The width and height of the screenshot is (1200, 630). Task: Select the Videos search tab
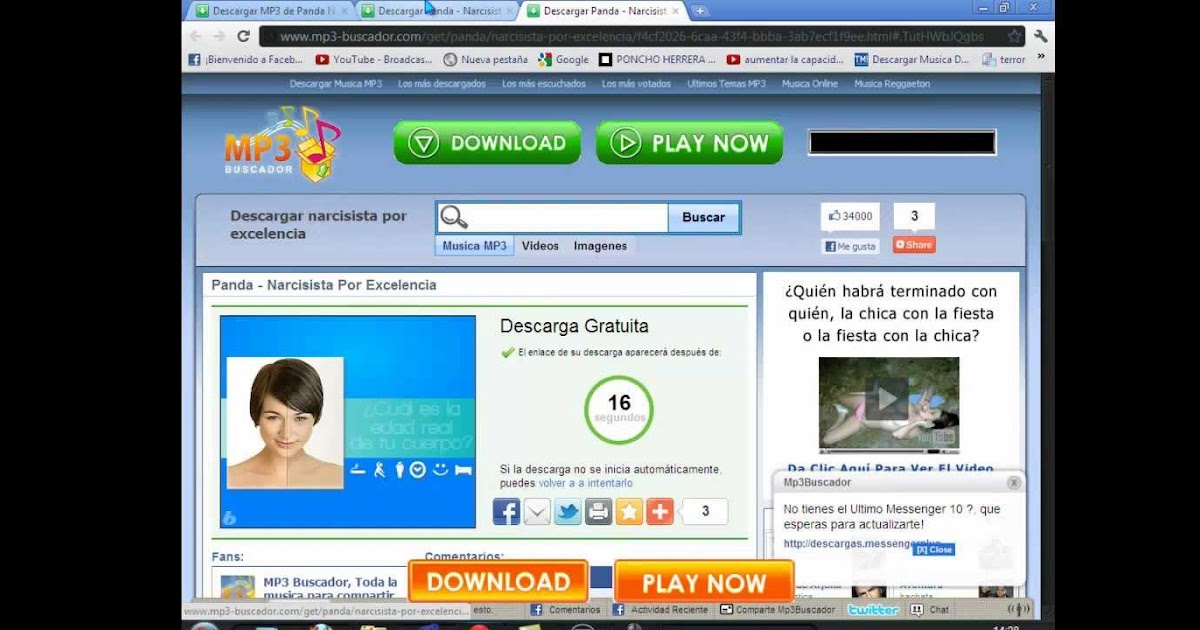[540, 246]
